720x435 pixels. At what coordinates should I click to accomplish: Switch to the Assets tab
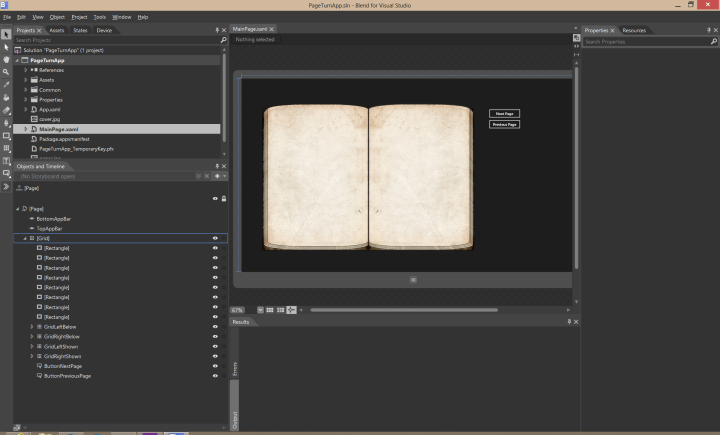(x=57, y=30)
